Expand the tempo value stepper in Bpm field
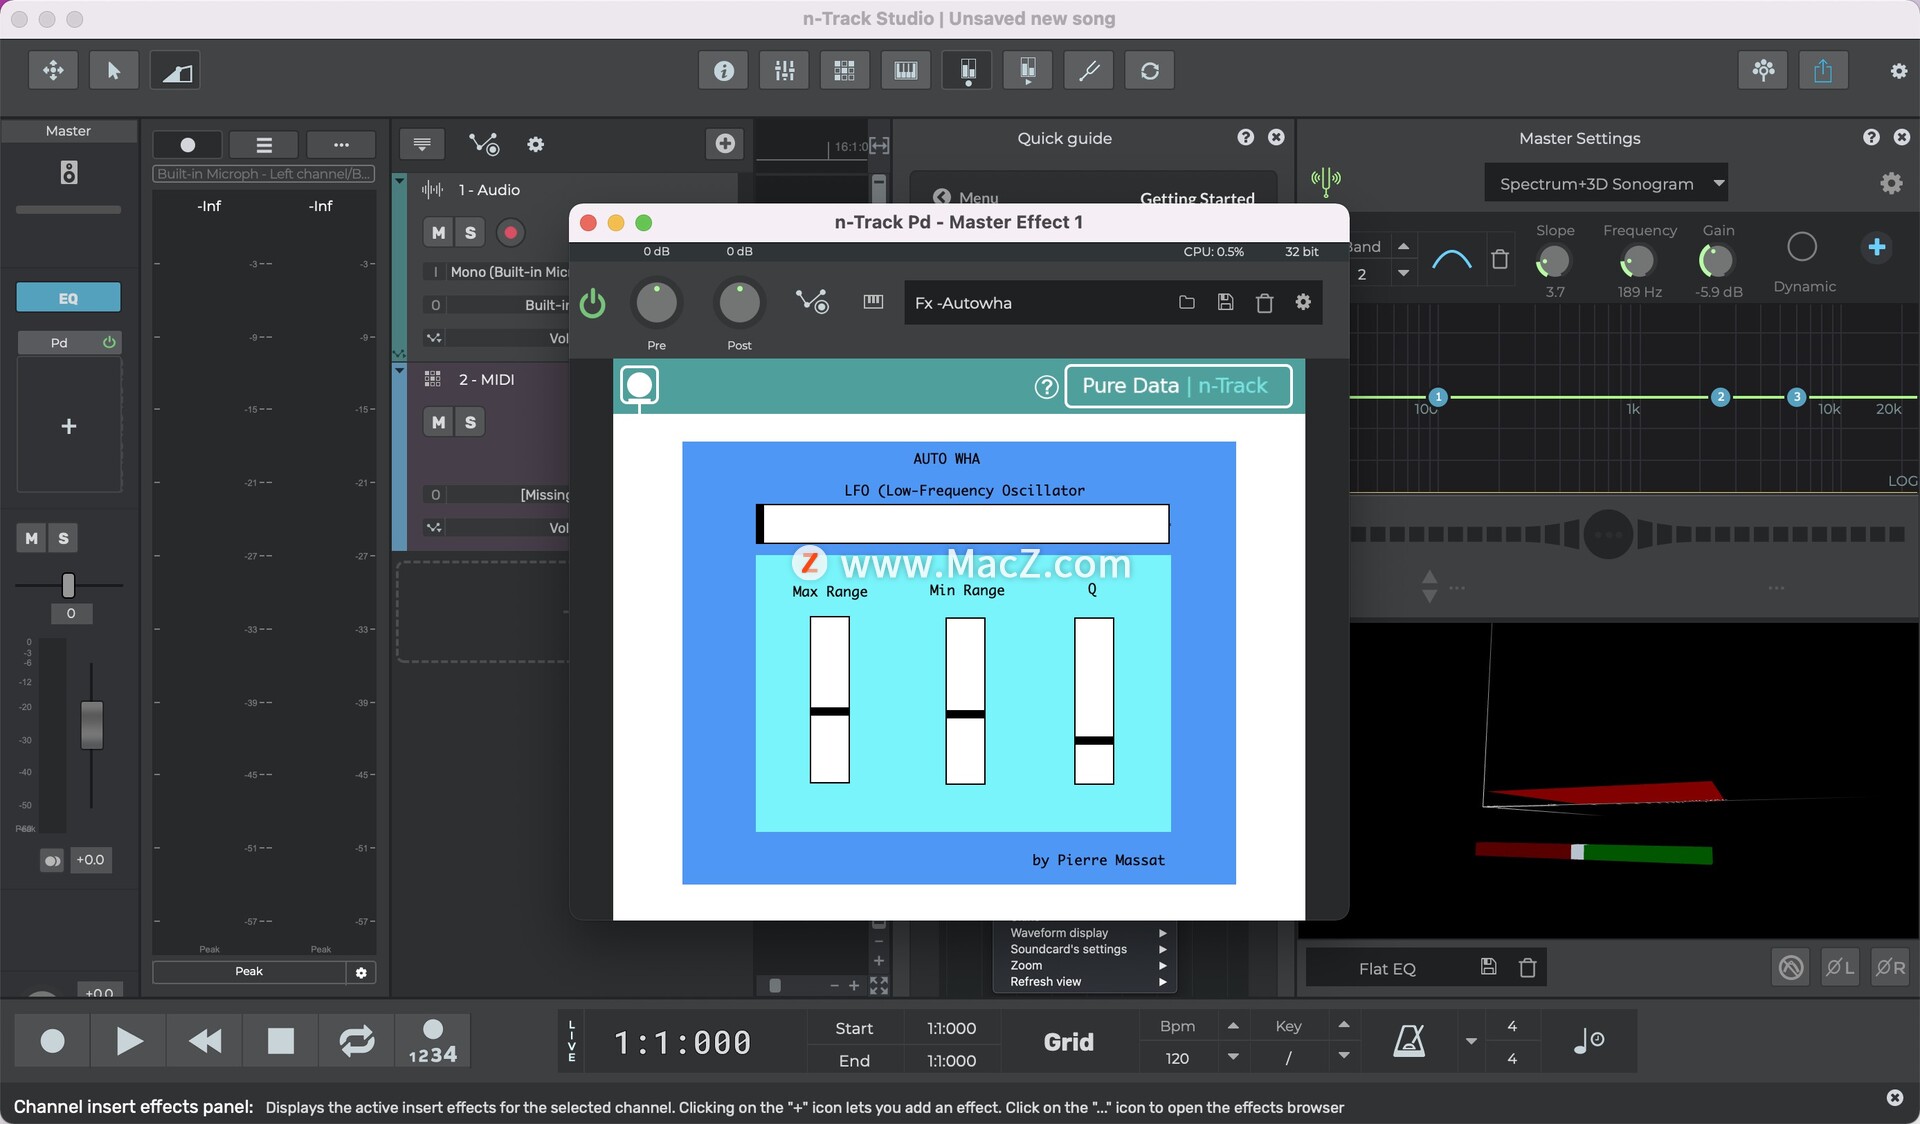1920x1124 pixels. pyautogui.click(x=1232, y=1026)
